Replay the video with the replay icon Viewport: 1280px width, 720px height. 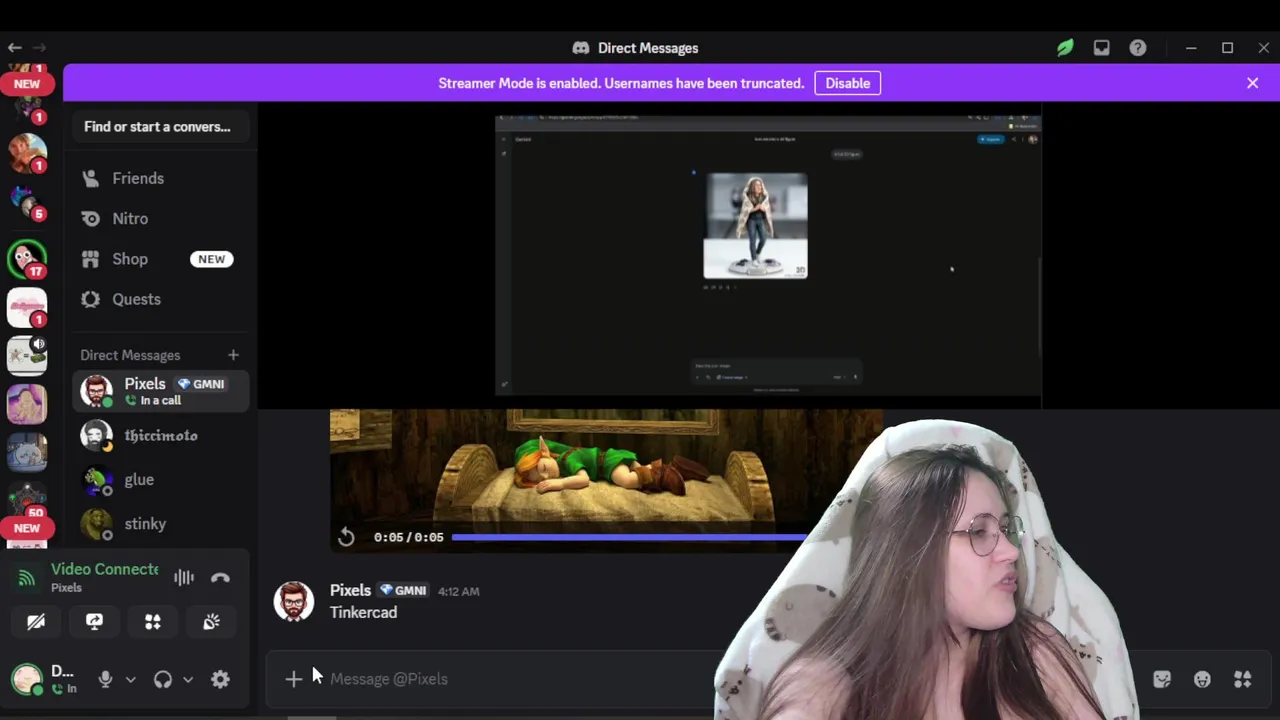[x=346, y=537]
